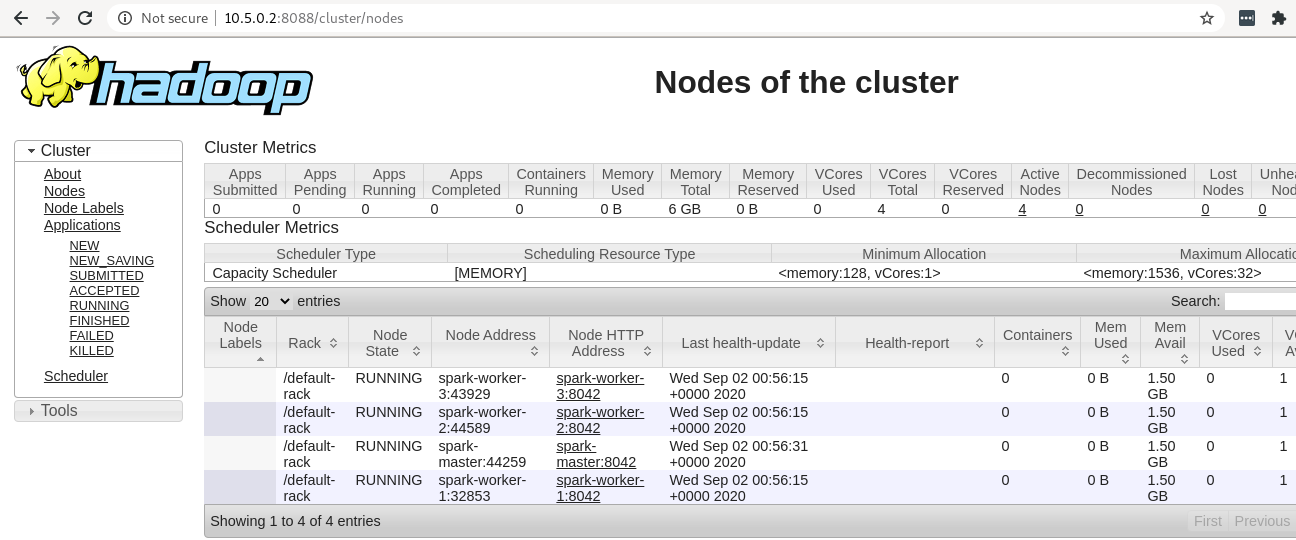Open the browser extensions puzzle icon

pyautogui.click(x=1278, y=18)
